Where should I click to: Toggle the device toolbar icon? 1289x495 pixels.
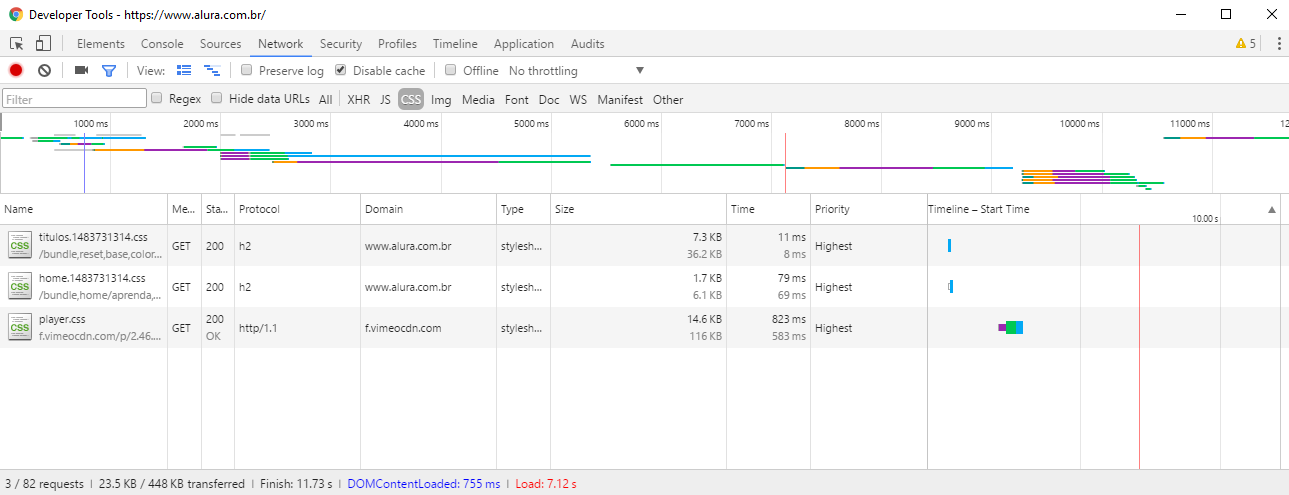click(x=43, y=44)
